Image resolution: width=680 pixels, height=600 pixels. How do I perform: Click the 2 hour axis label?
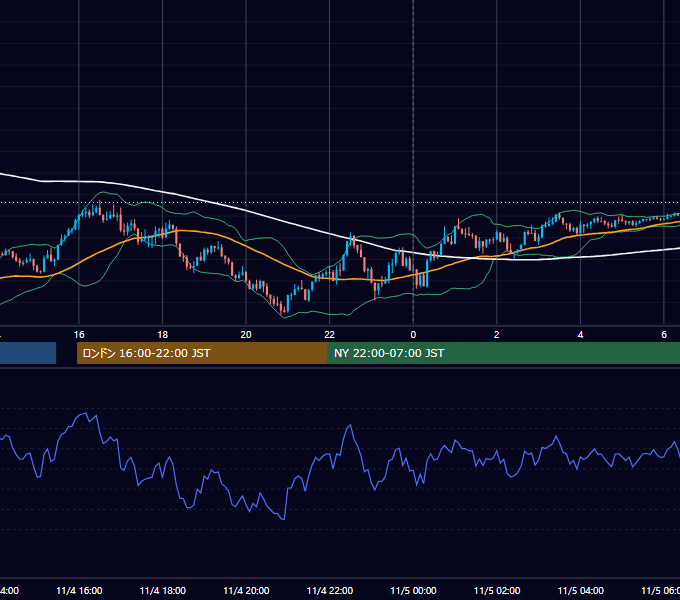click(x=497, y=335)
